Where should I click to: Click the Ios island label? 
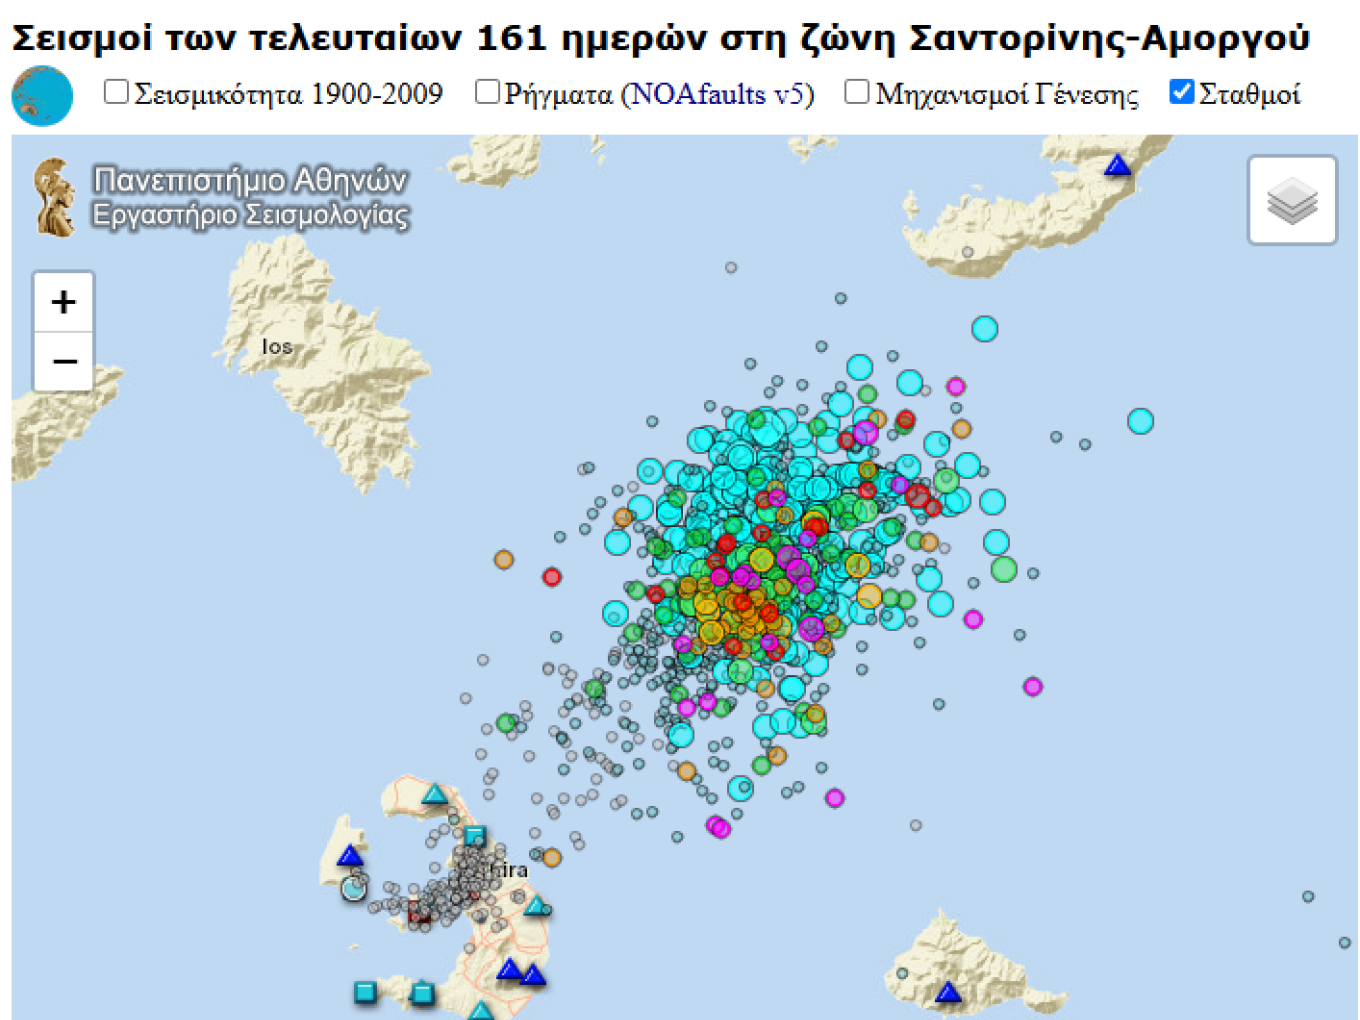coord(277,347)
